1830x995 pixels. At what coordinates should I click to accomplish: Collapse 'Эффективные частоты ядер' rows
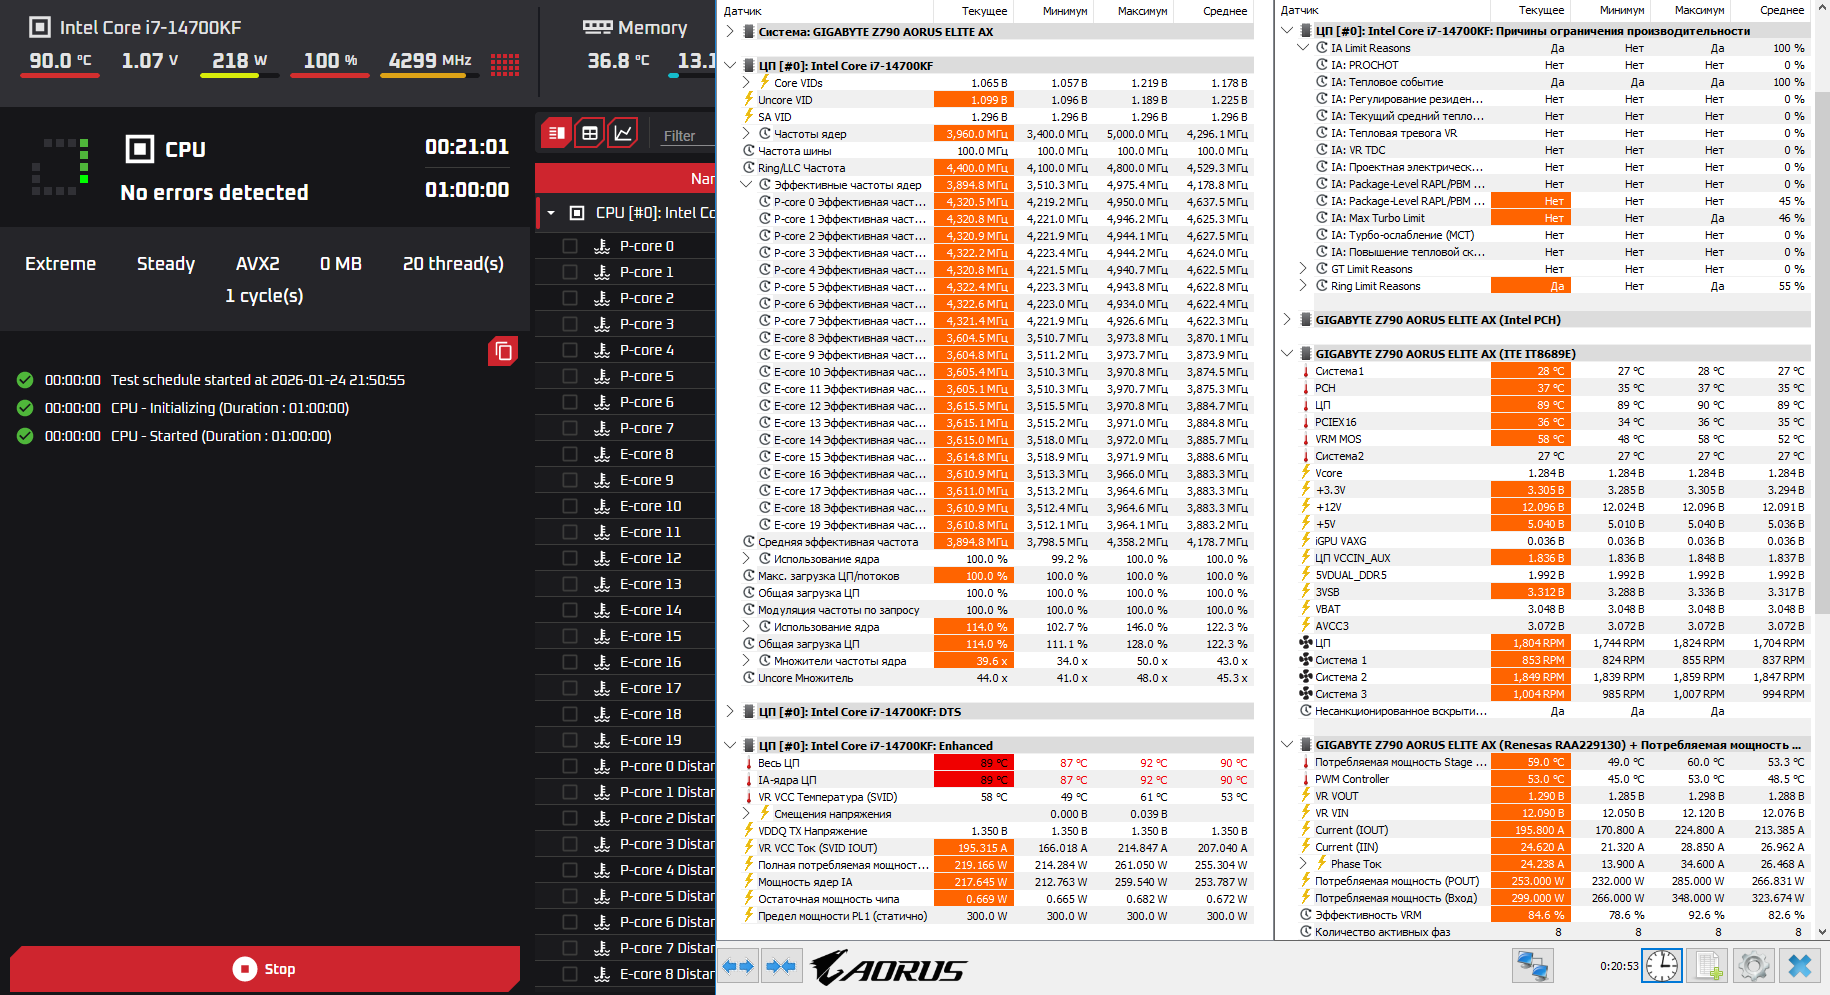pyautogui.click(x=746, y=185)
